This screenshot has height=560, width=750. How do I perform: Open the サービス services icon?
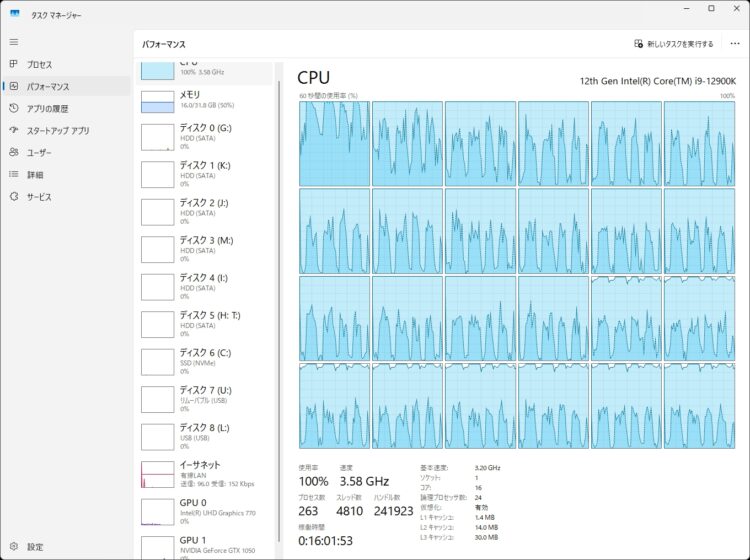pyautogui.click(x=14, y=196)
